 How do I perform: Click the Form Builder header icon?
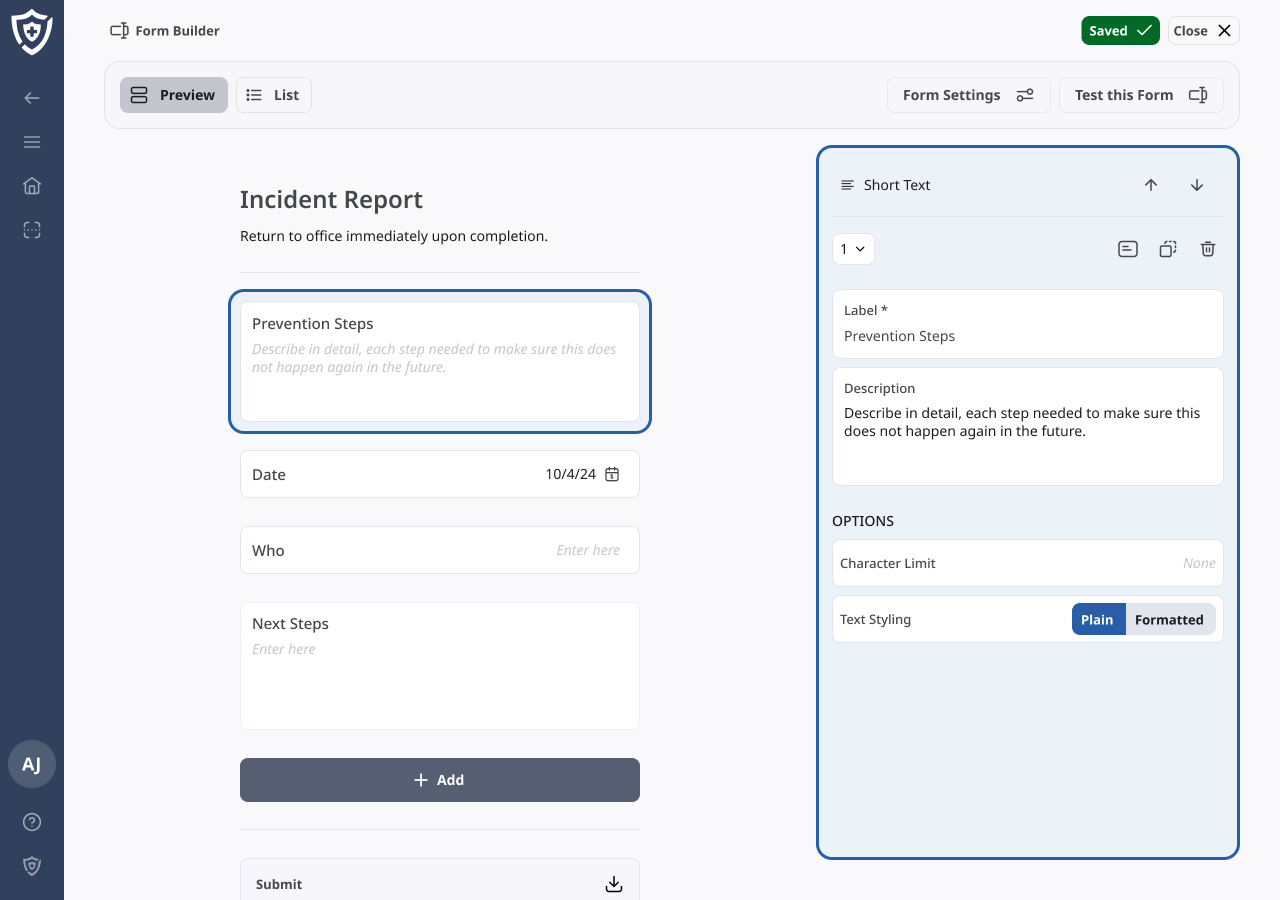click(x=119, y=31)
